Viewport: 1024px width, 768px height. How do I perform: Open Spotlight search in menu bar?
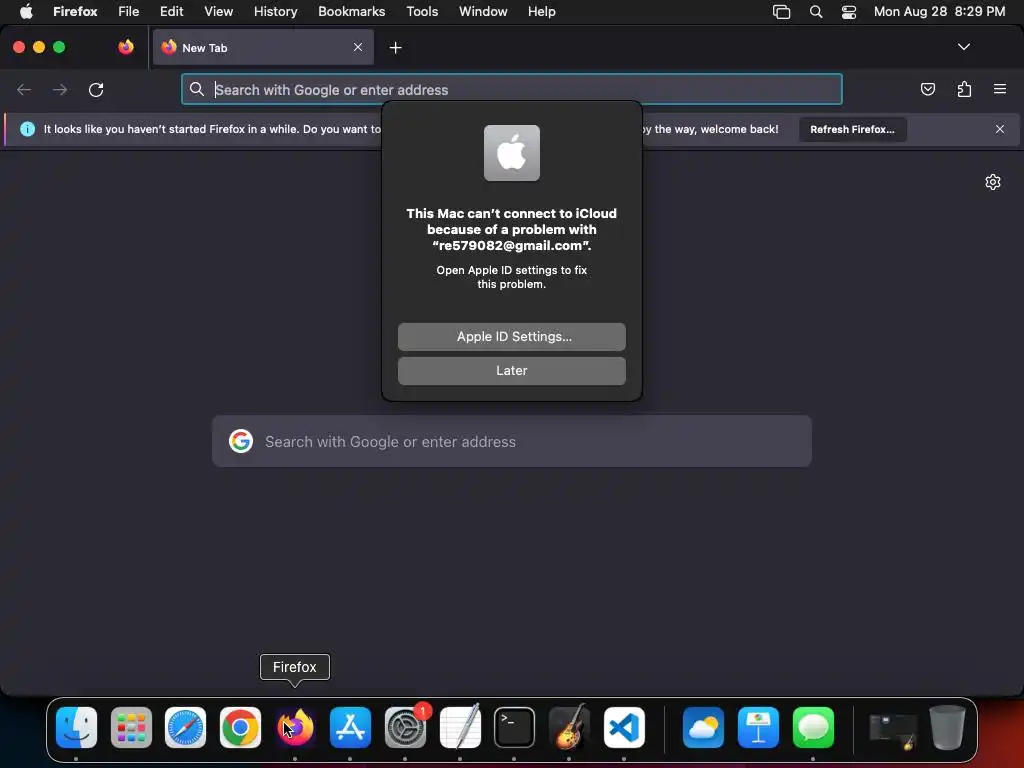816,11
